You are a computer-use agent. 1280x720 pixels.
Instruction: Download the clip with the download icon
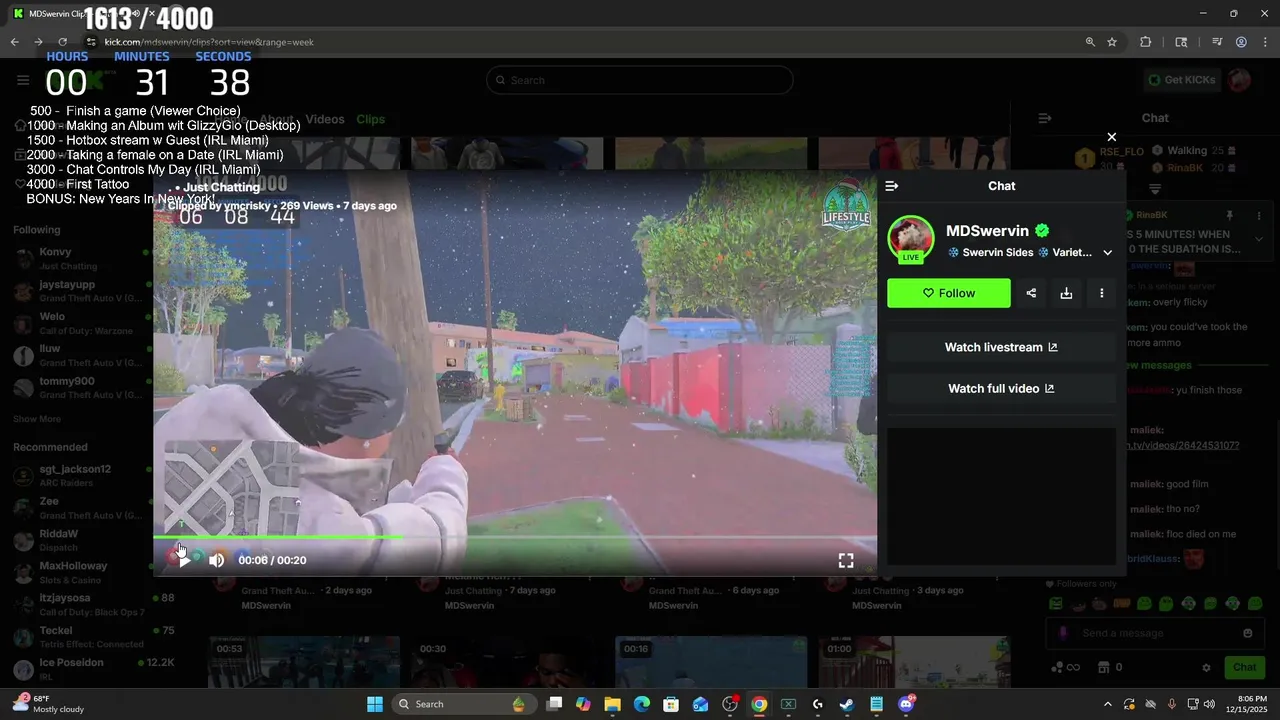1066,293
